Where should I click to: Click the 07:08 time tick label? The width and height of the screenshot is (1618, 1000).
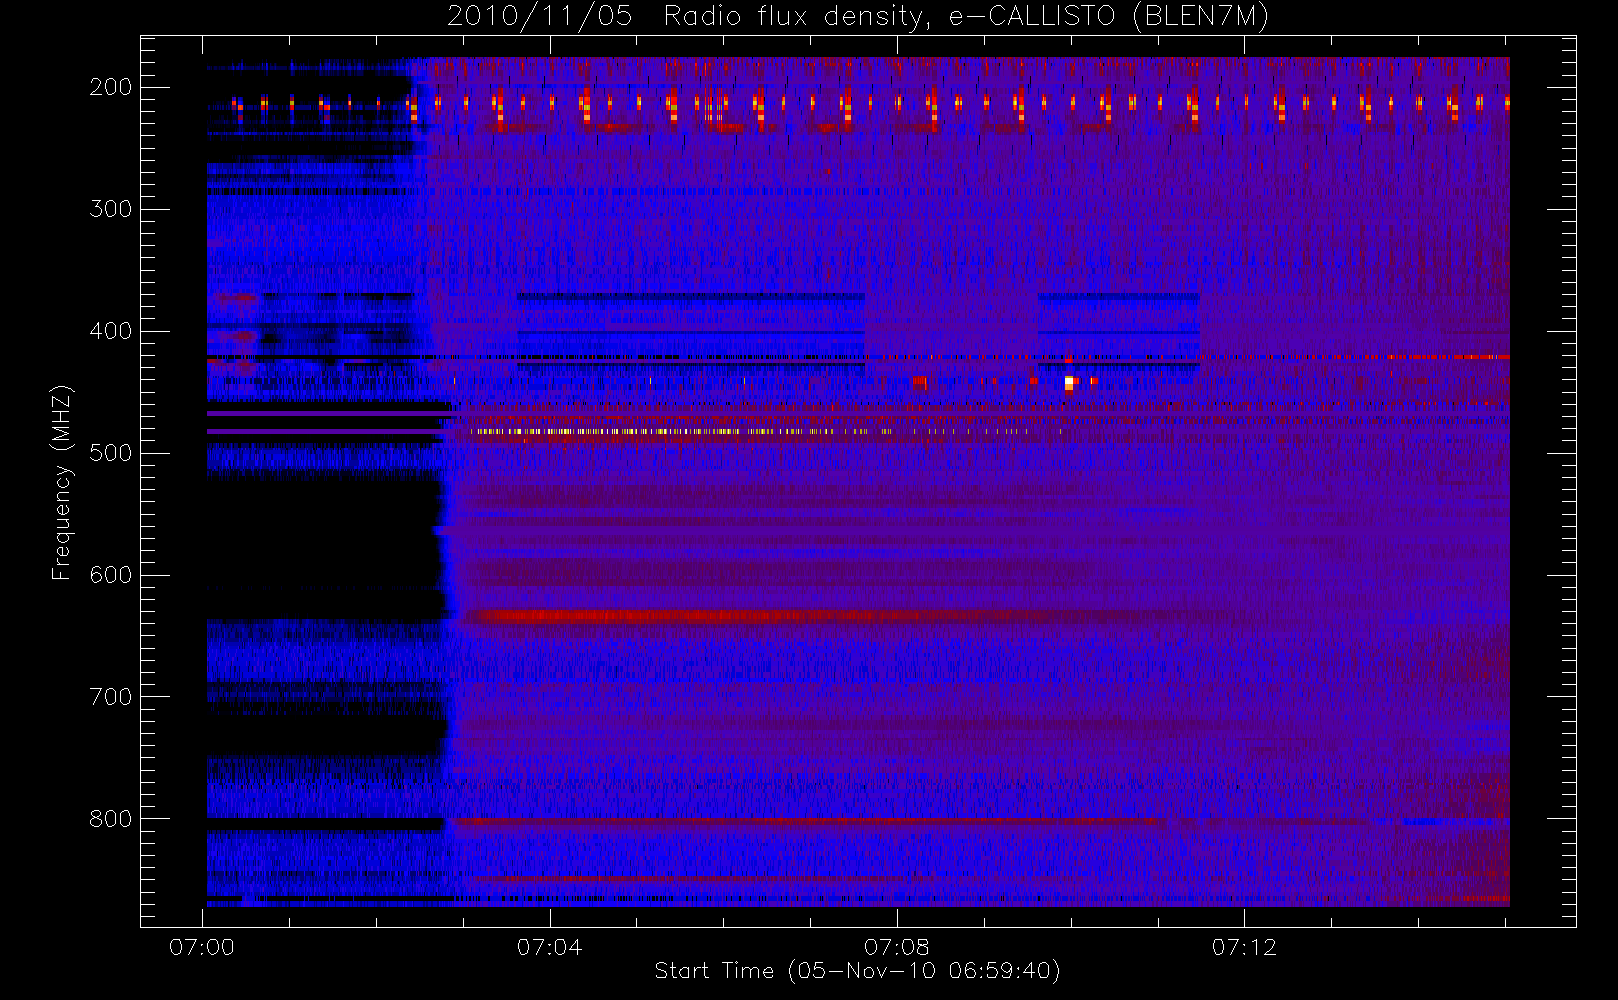(897, 947)
